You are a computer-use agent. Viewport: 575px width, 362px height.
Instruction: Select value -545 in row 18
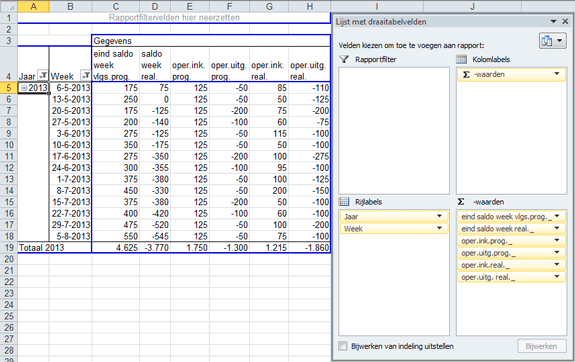click(155, 236)
